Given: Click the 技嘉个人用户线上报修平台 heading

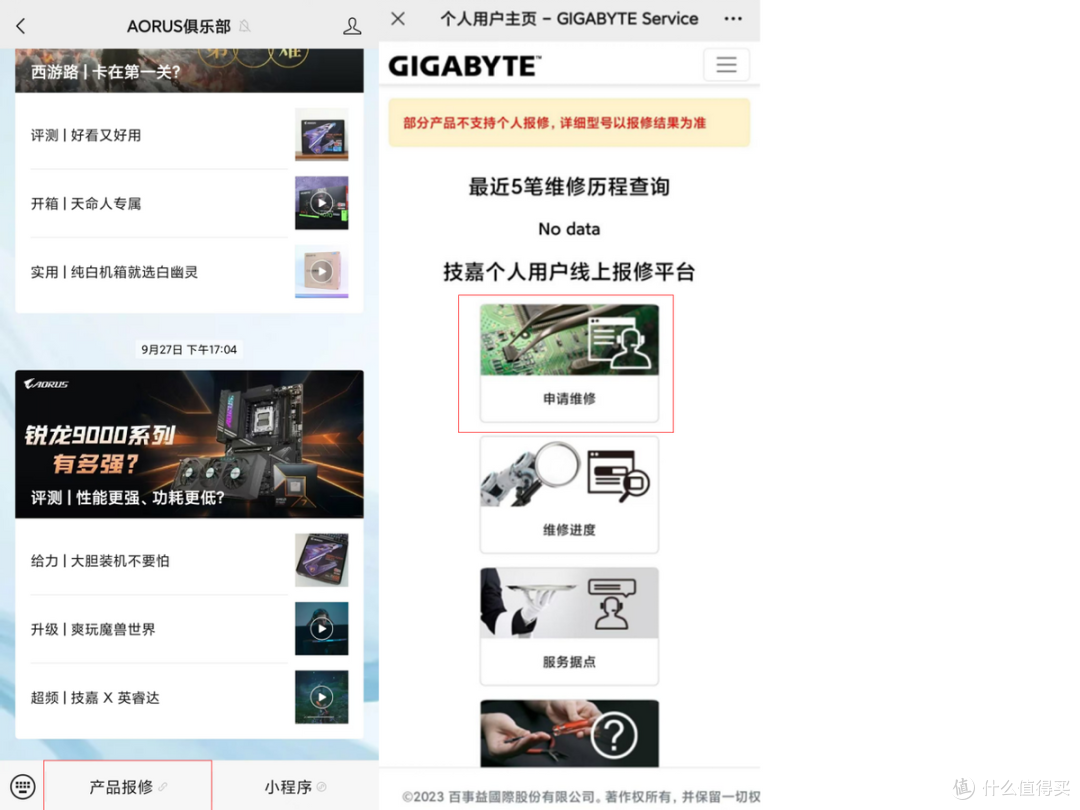Looking at the screenshot, I should tap(569, 272).
